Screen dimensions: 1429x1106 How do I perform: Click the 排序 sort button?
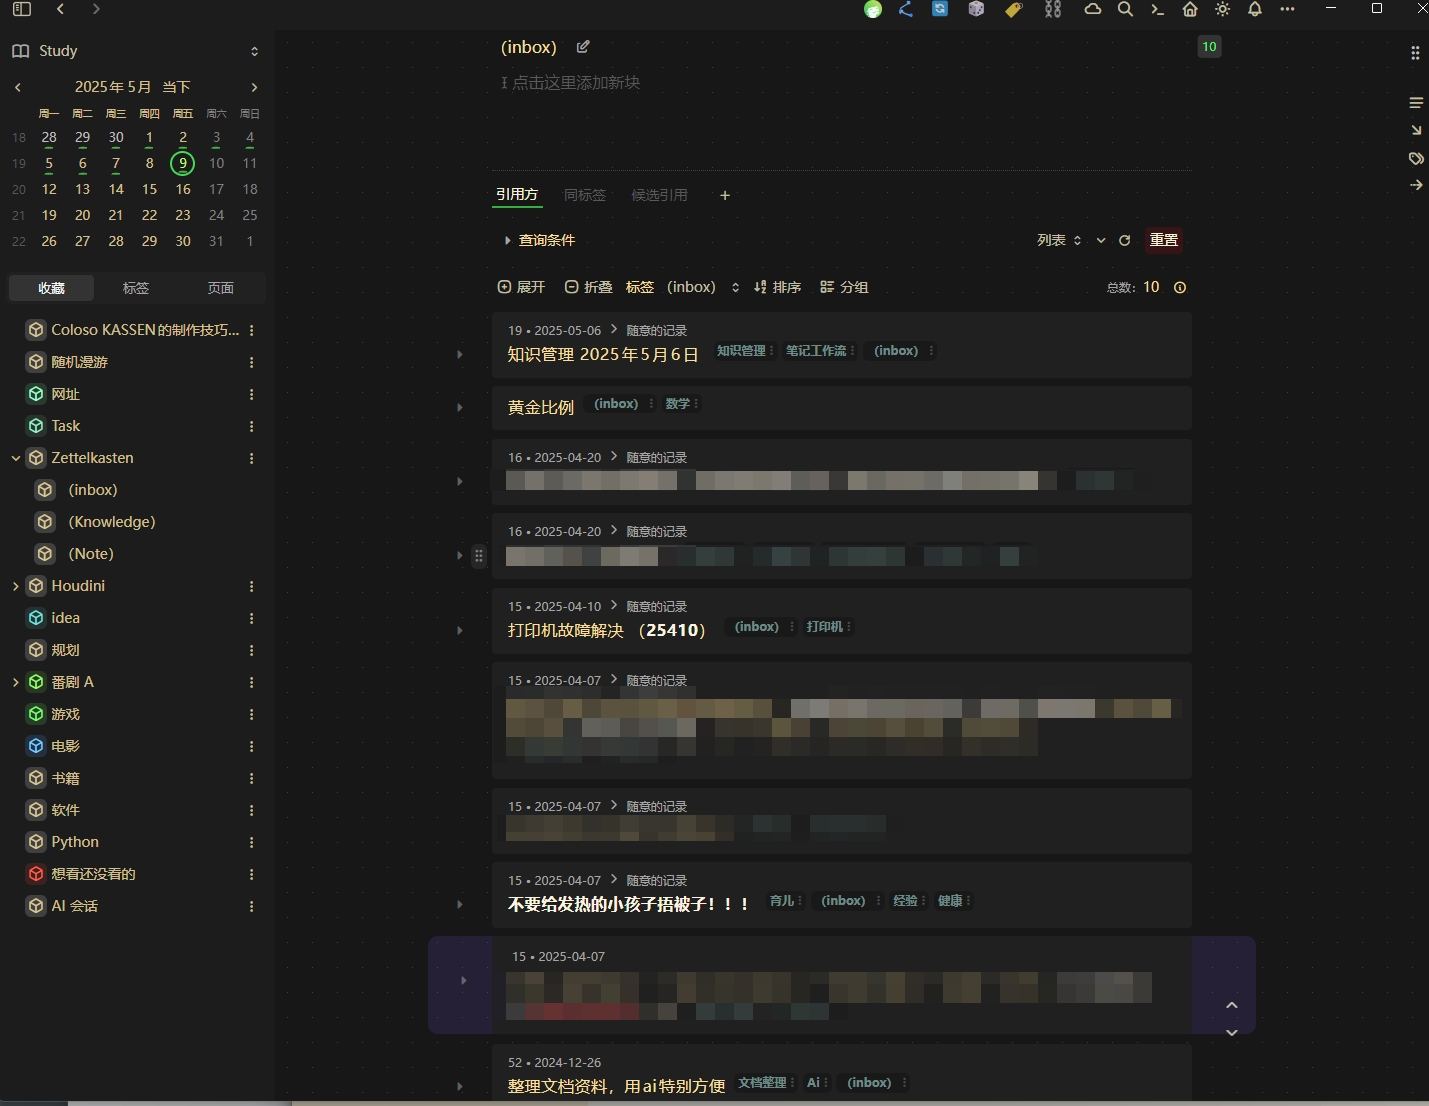point(777,287)
